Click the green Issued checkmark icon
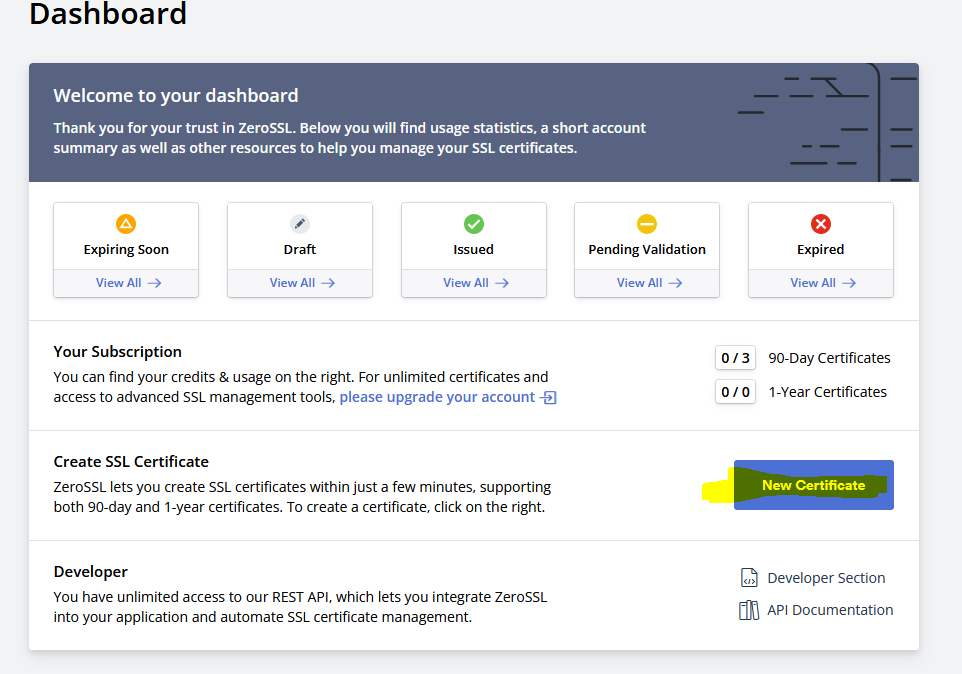The height and width of the screenshot is (674, 962). [474, 224]
